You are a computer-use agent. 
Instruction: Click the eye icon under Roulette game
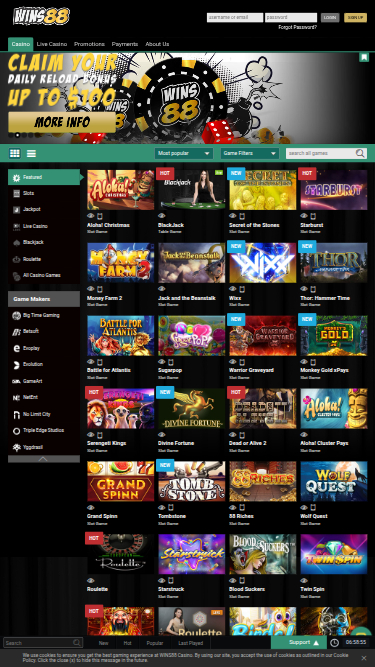pos(91,580)
